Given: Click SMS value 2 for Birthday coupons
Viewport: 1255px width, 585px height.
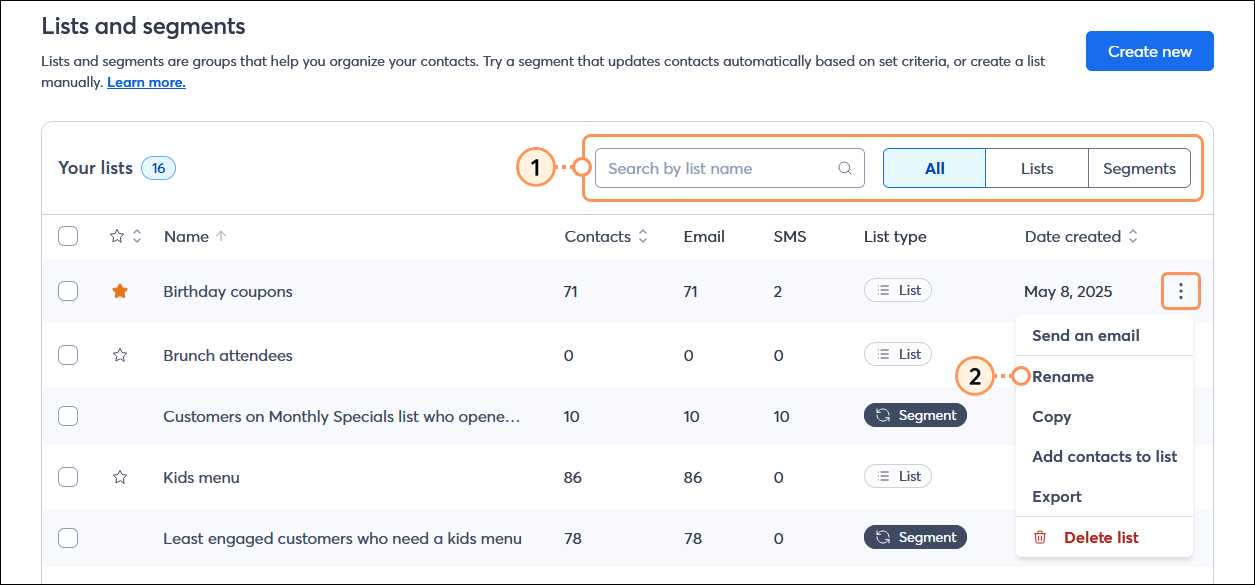Looking at the screenshot, I should pos(778,292).
